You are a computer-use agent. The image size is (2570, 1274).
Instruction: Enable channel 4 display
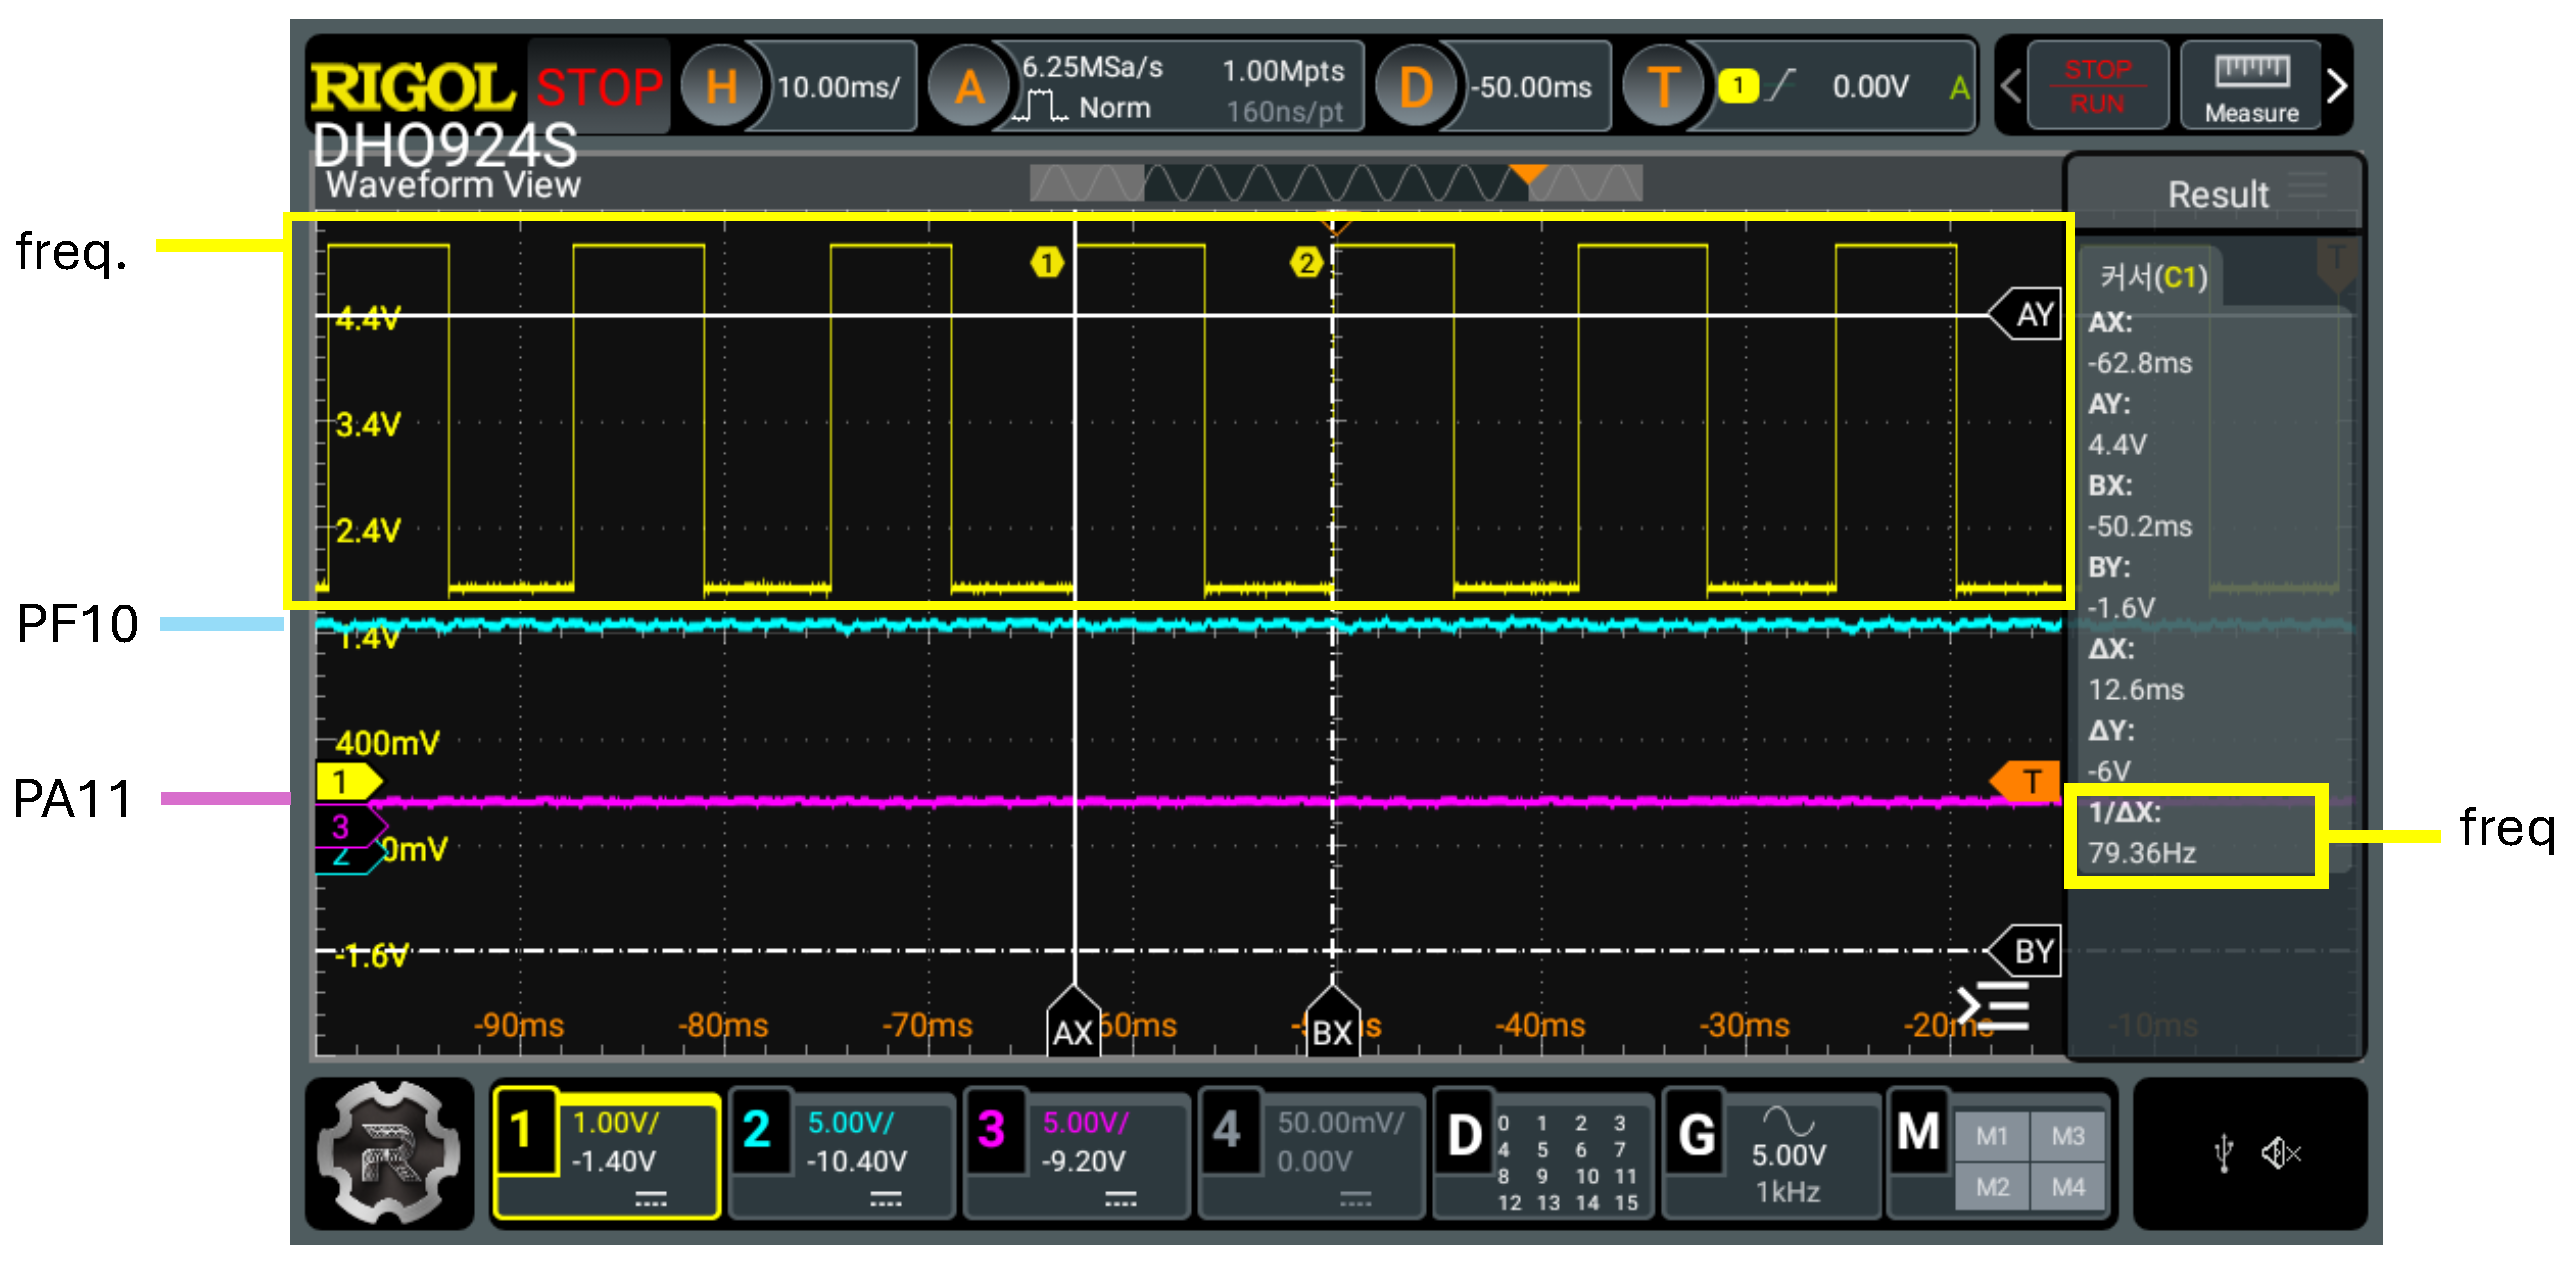pos(1228,1132)
